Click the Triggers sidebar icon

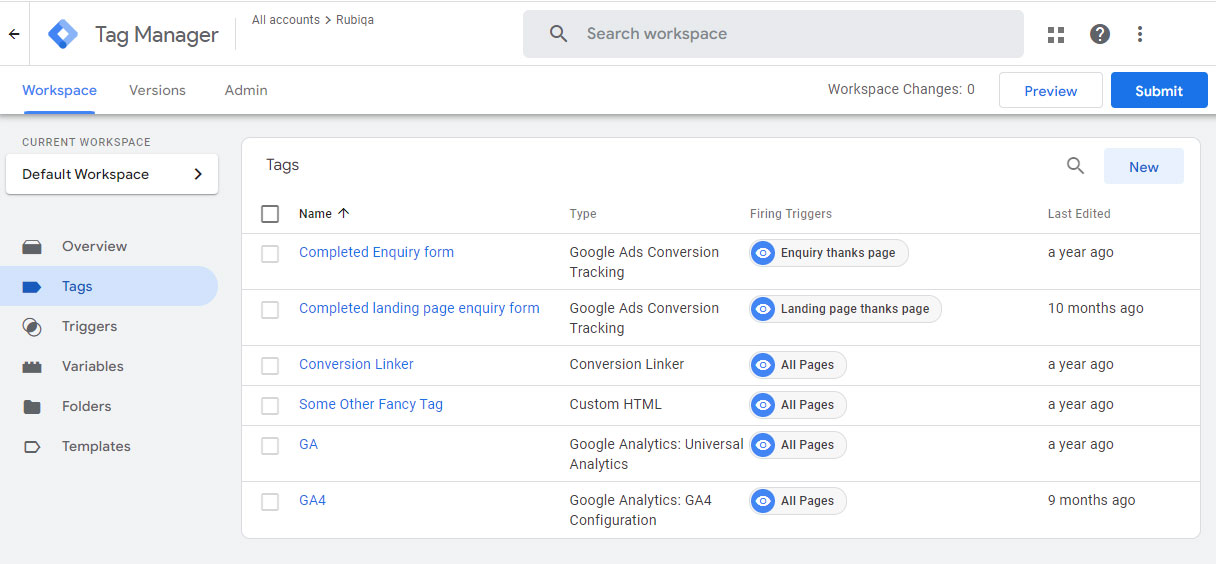click(x=32, y=327)
